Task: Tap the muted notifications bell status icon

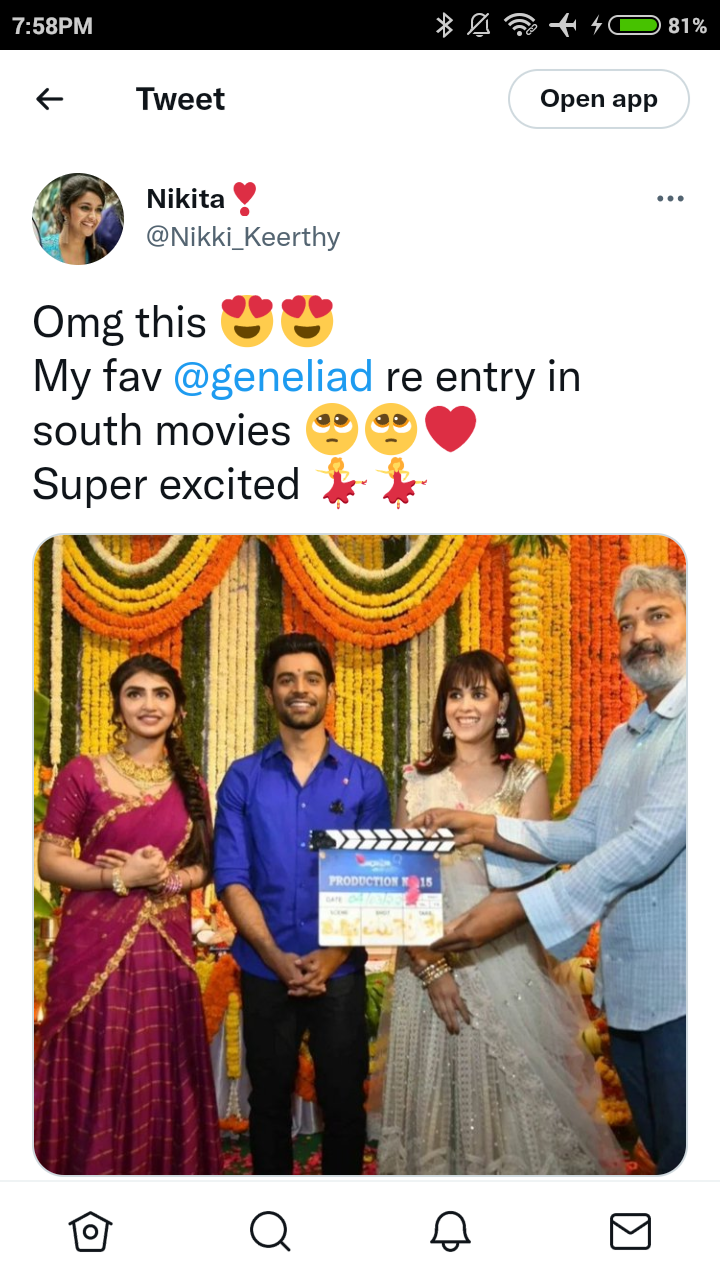Action: [481, 25]
